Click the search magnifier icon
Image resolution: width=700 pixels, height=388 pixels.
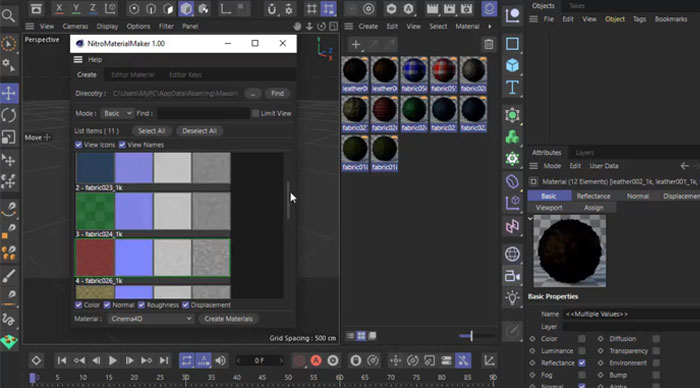pos(8,16)
